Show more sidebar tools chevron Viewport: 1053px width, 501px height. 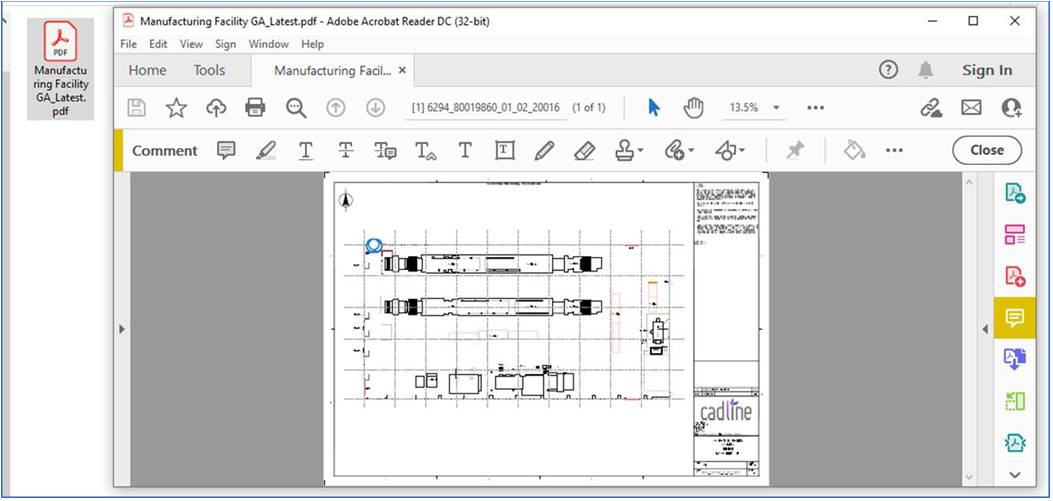(1015, 475)
